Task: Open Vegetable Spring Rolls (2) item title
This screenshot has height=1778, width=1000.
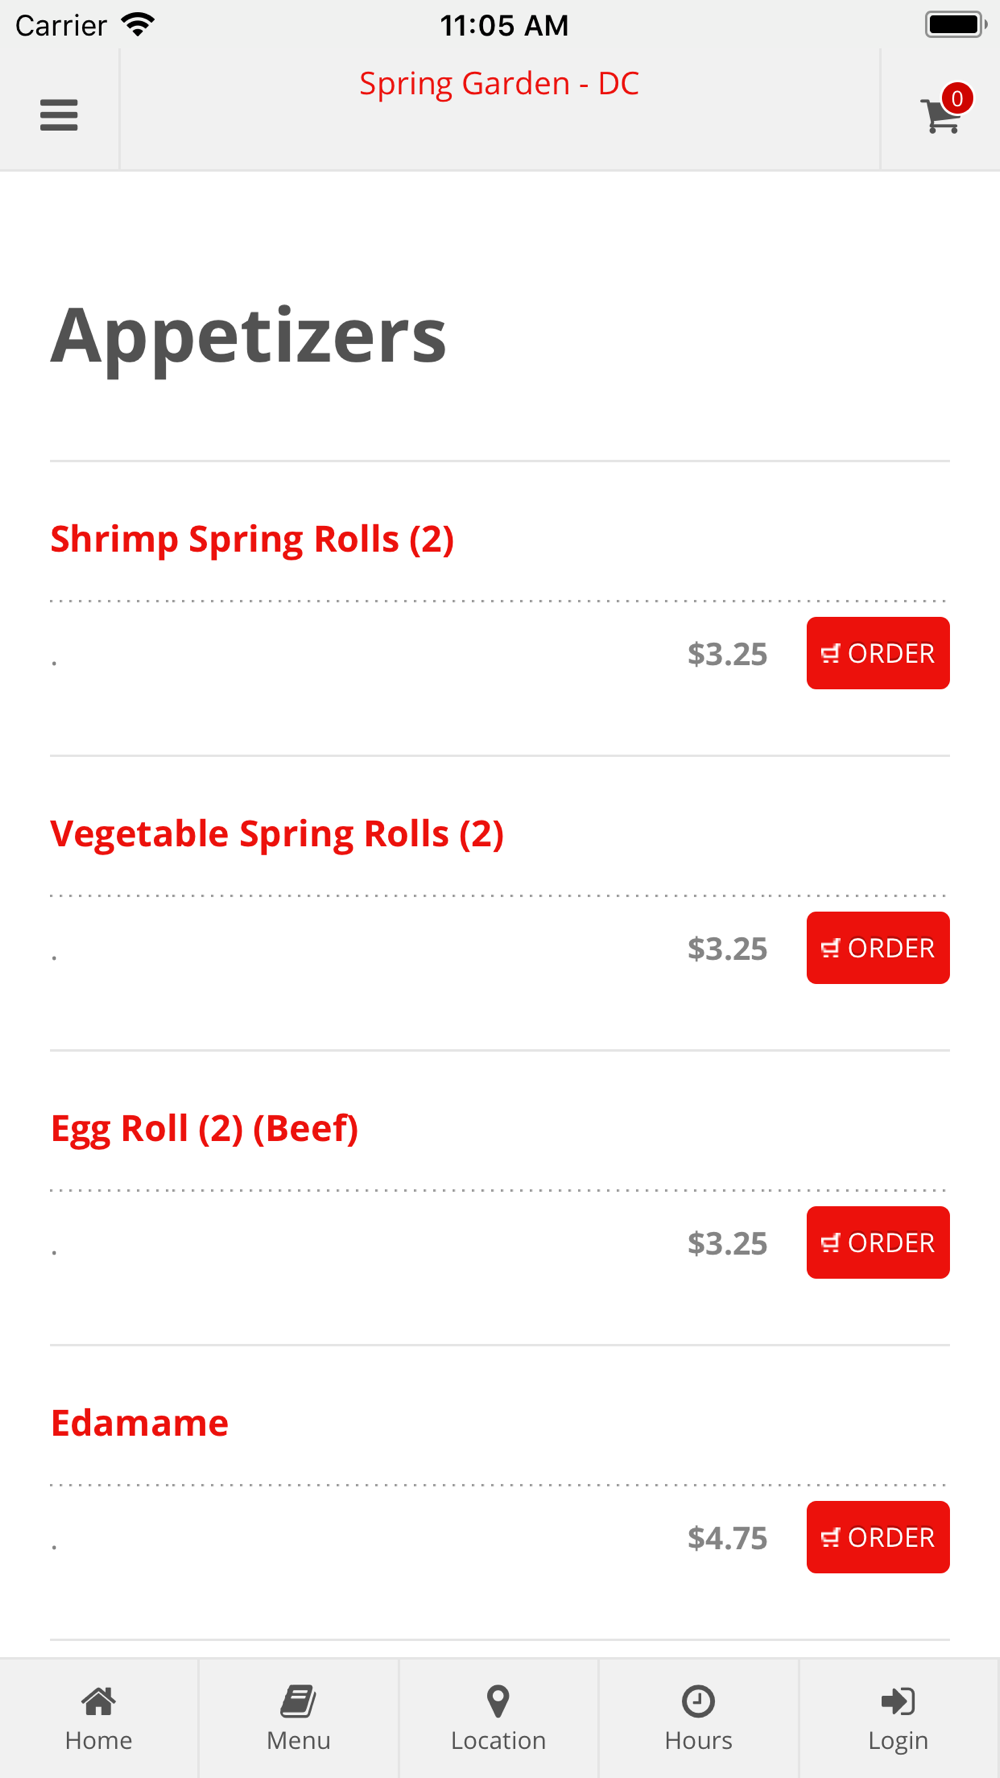Action: click(277, 834)
